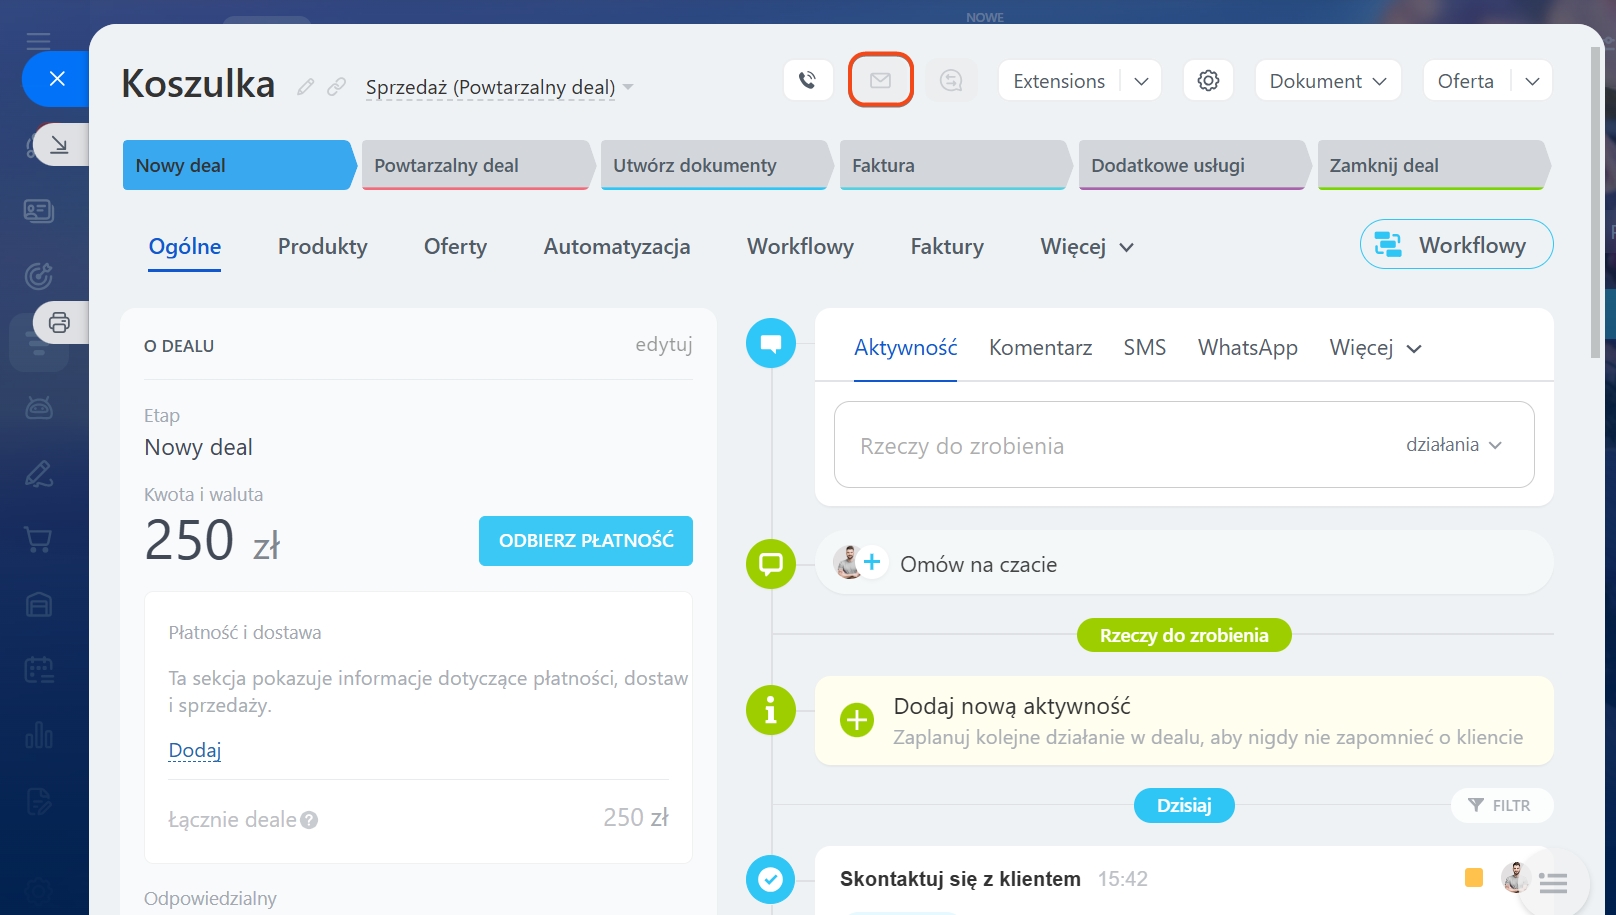Click the Oferta button
This screenshot has width=1616, height=915.
pyautogui.click(x=1466, y=81)
